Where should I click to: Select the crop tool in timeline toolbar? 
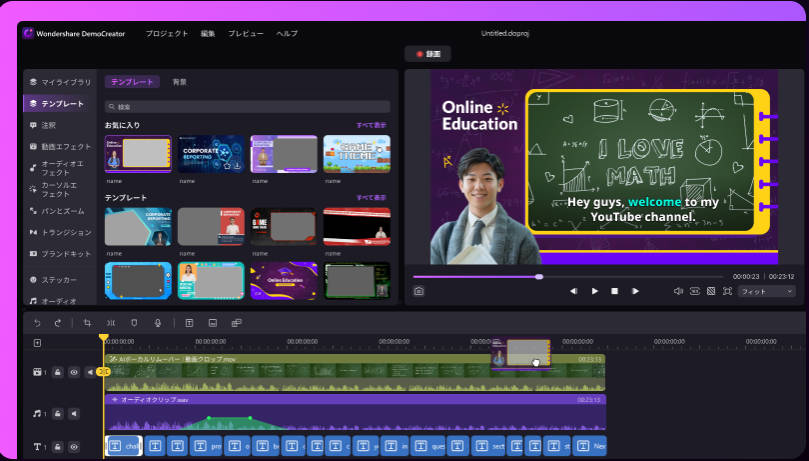tap(87, 323)
